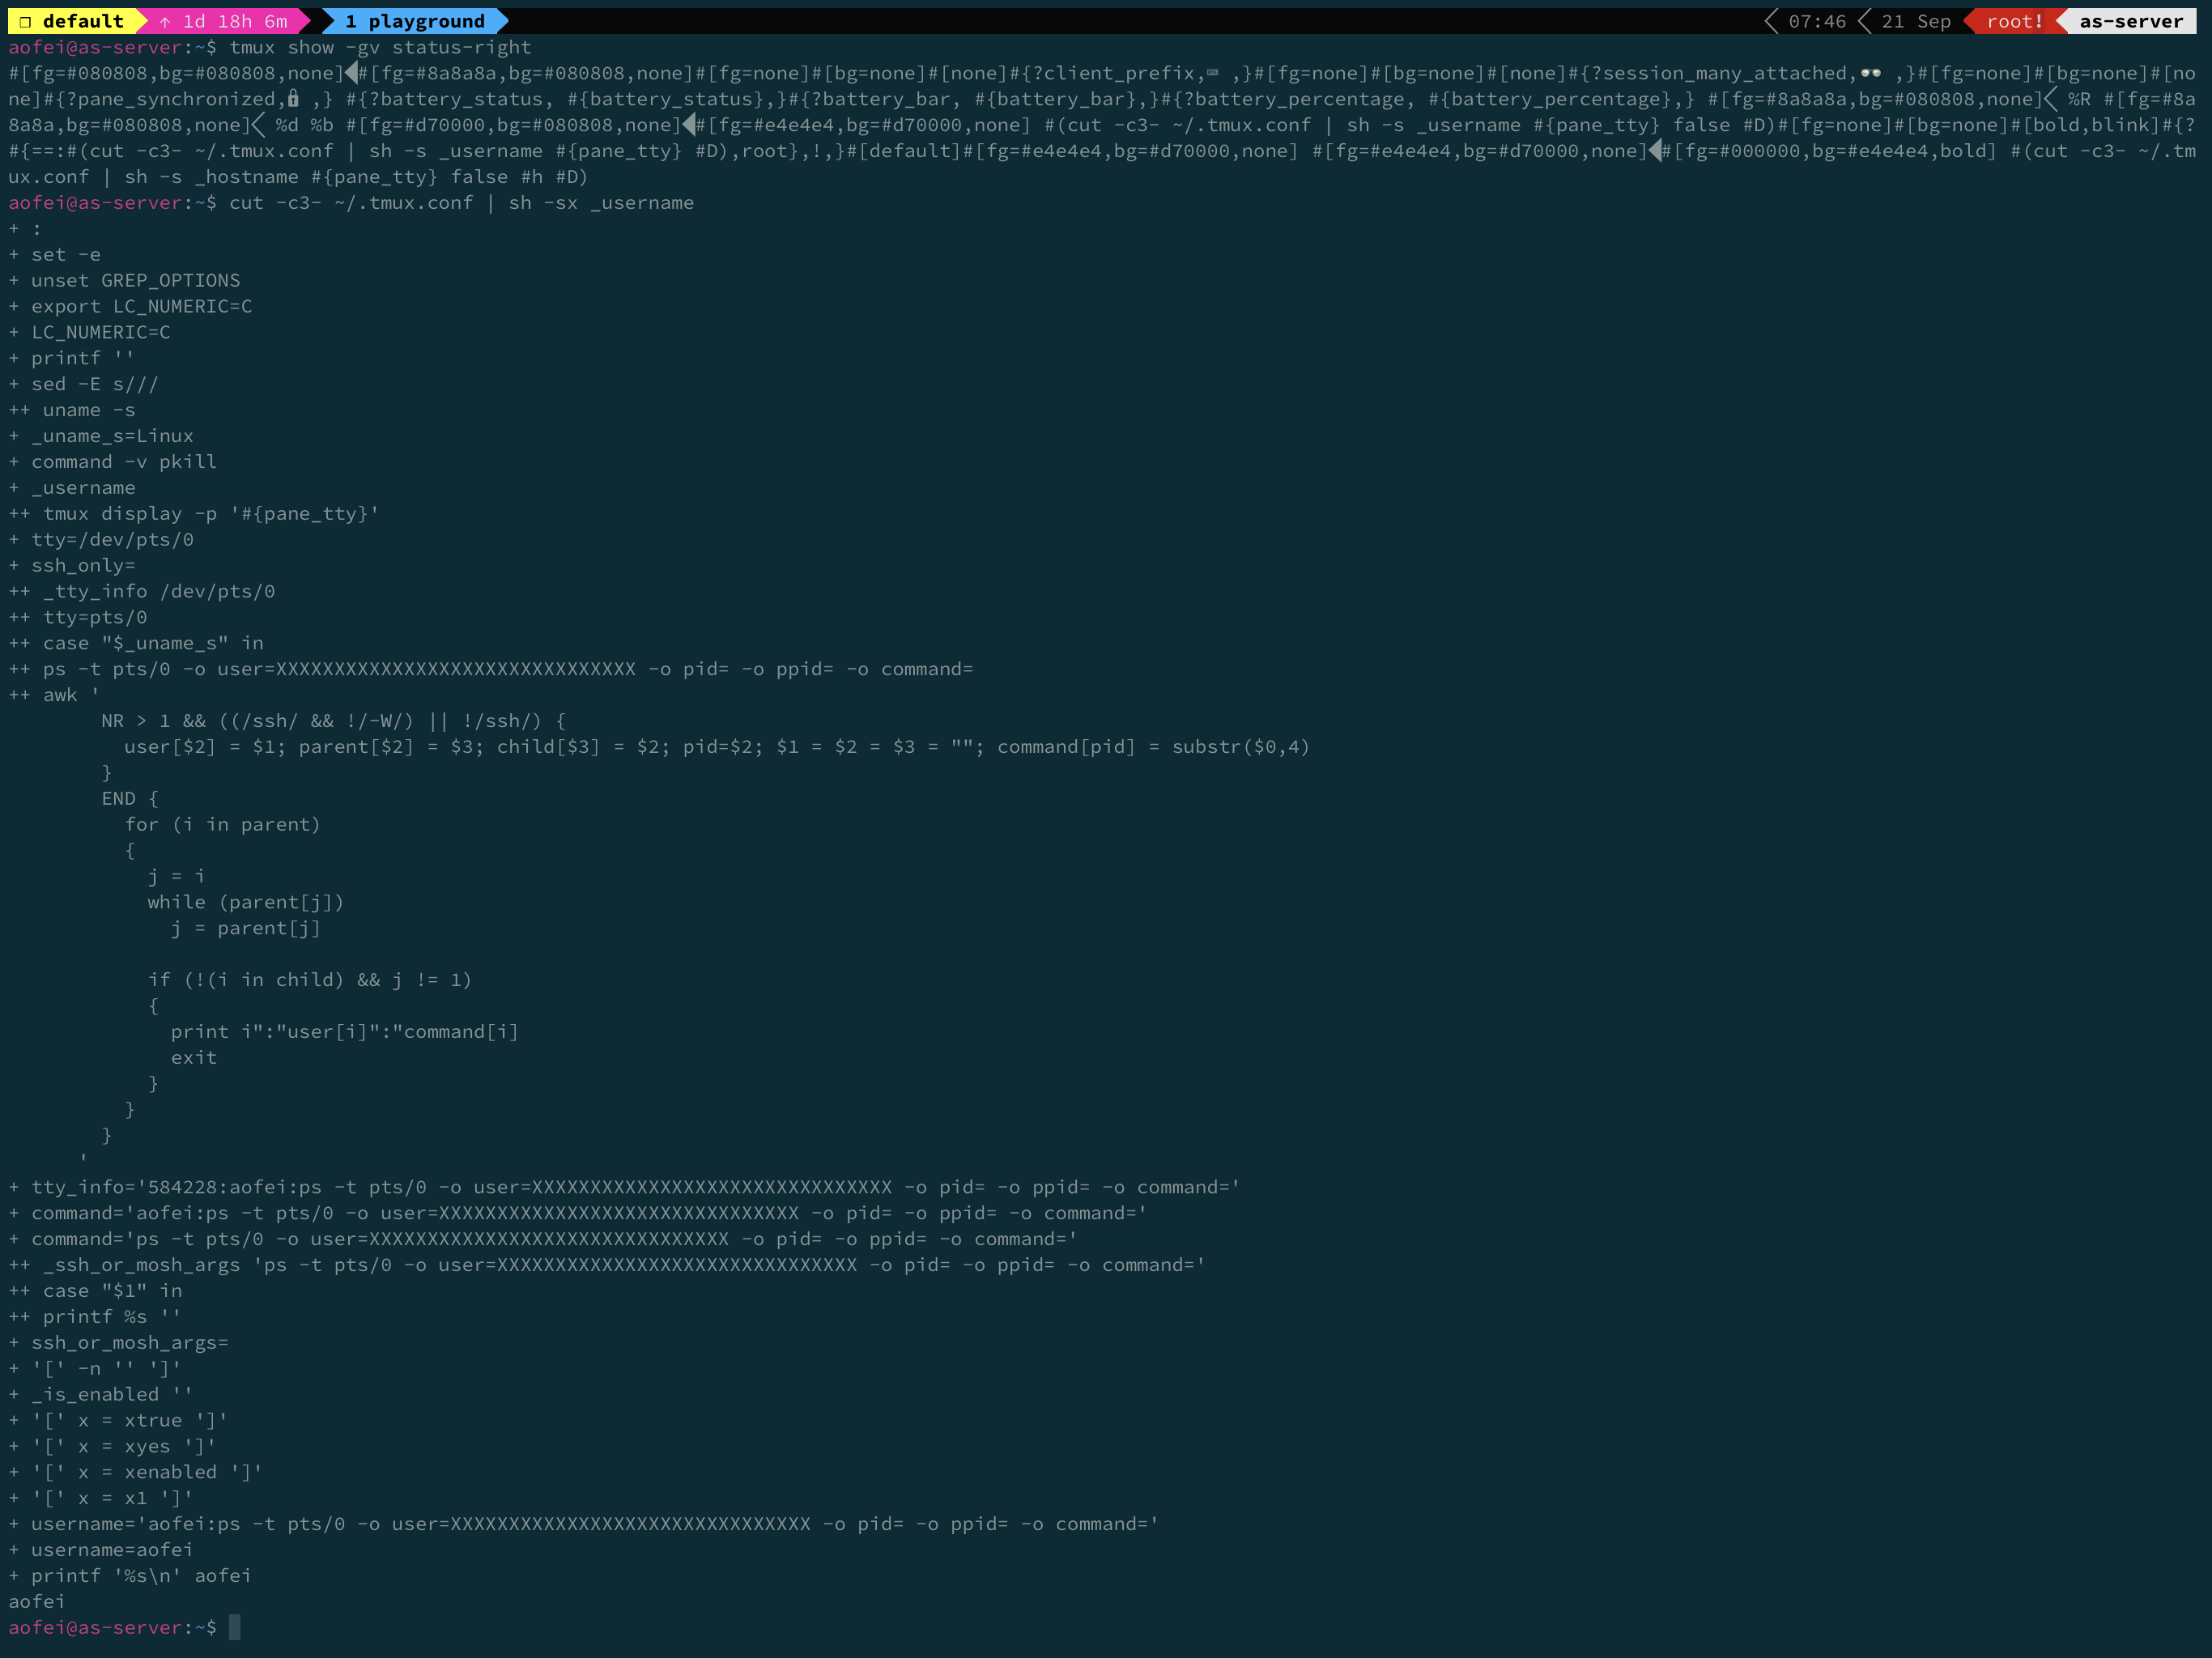The image size is (2212, 1658).
Task: Click the '+ ssh_only=' line
Action: (x=71, y=566)
